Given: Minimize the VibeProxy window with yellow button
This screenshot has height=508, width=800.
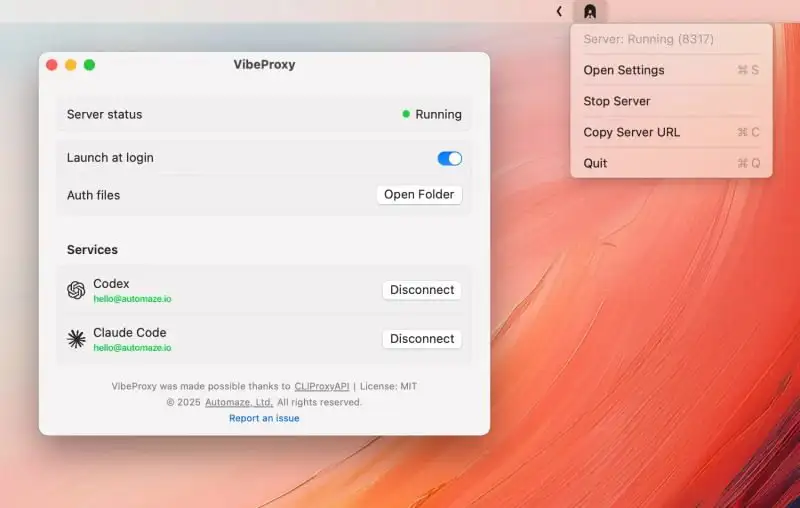Looking at the screenshot, I should coord(71,65).
